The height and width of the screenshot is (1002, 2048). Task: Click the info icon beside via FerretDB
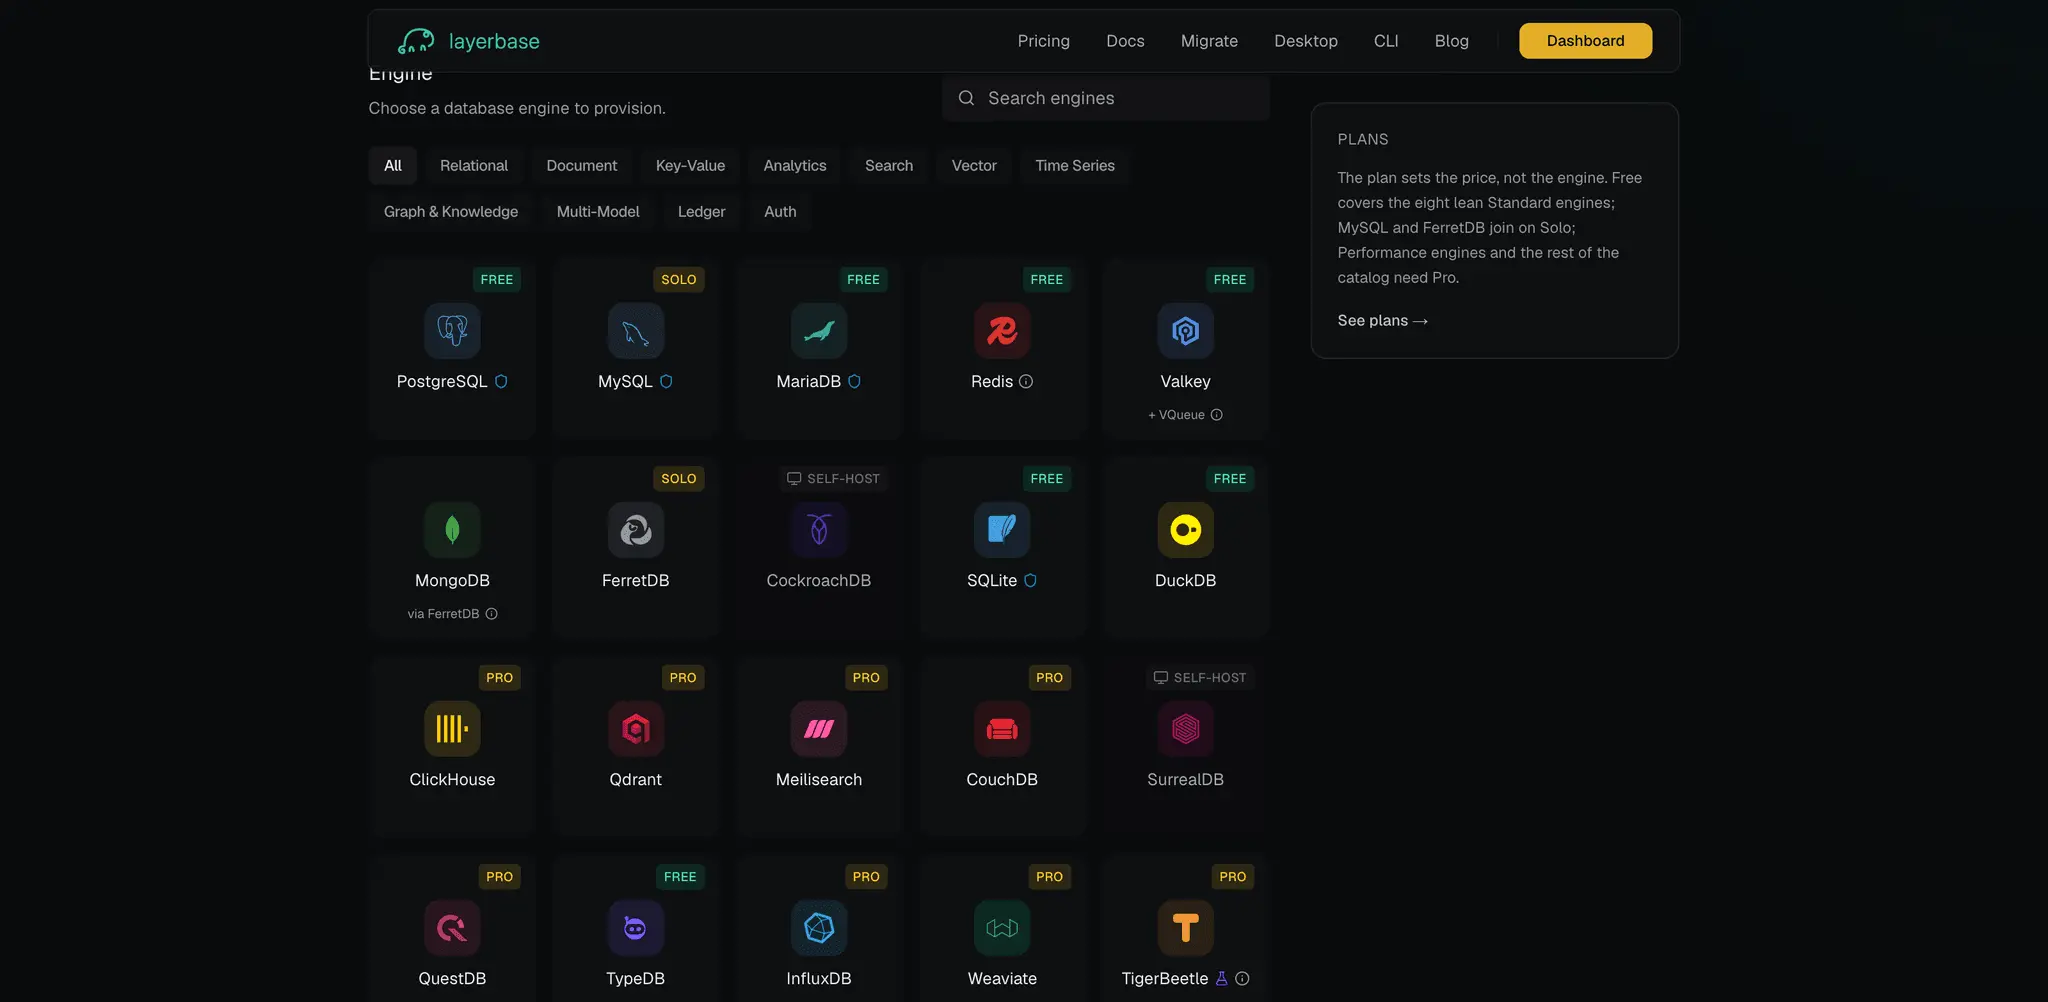point(492,614)
